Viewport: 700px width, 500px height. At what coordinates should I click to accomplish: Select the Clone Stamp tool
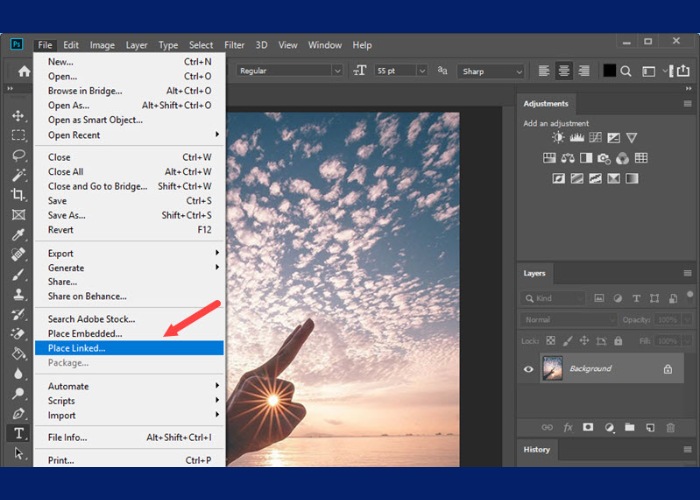(x=18, y=294)
